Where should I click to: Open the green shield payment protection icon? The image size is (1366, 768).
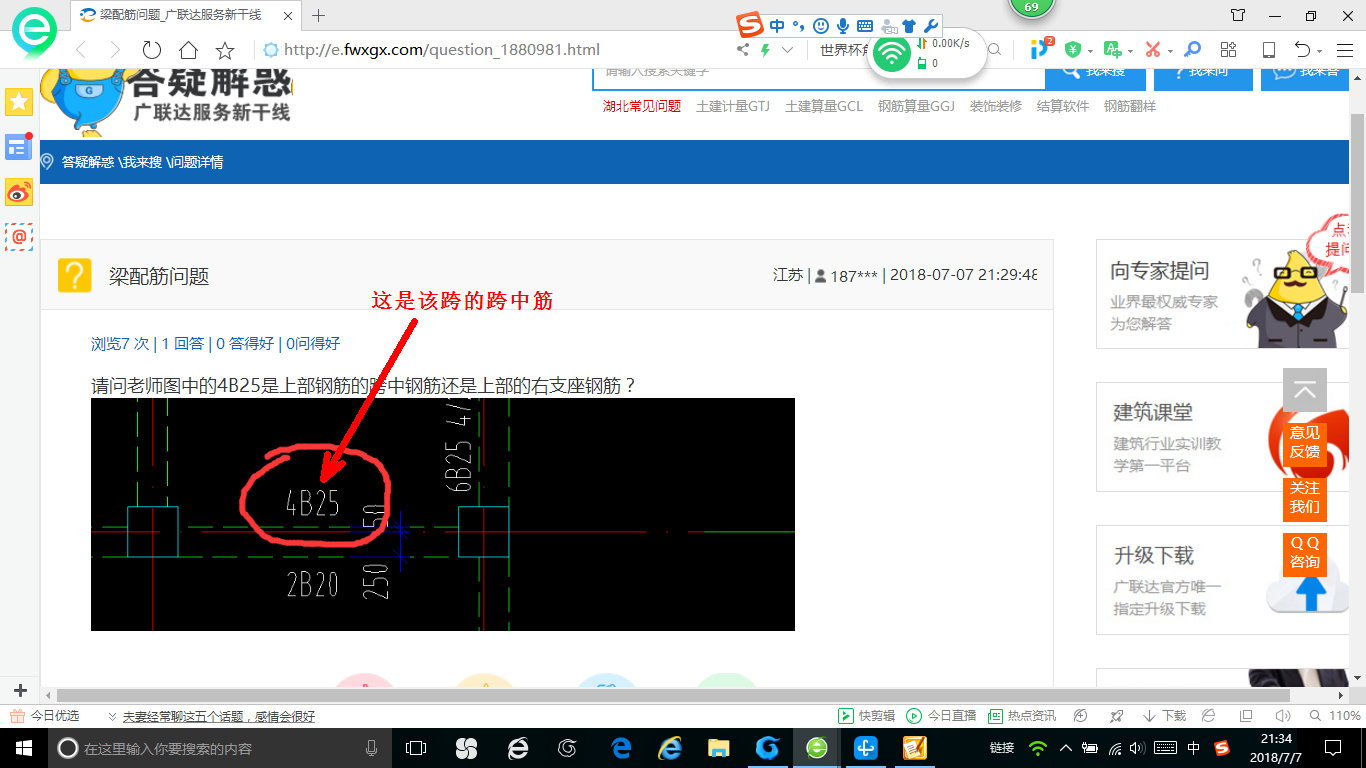pyautogui.click(x=1073, y=49)
